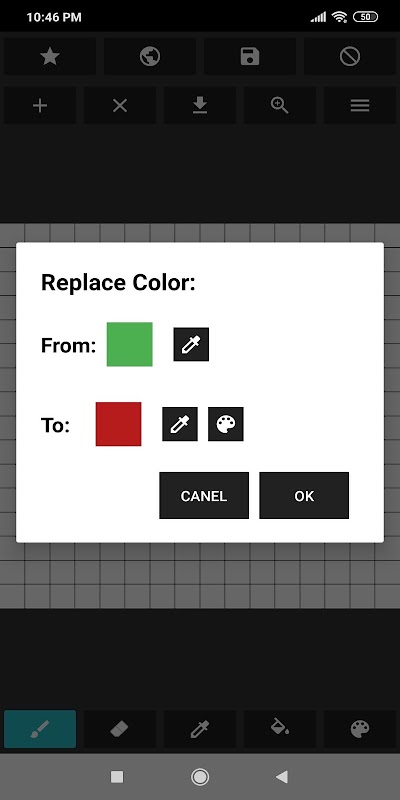Select the brush tool in bottom bar
Viewport: 400px width, 800px height.
[x=40, y=729]
